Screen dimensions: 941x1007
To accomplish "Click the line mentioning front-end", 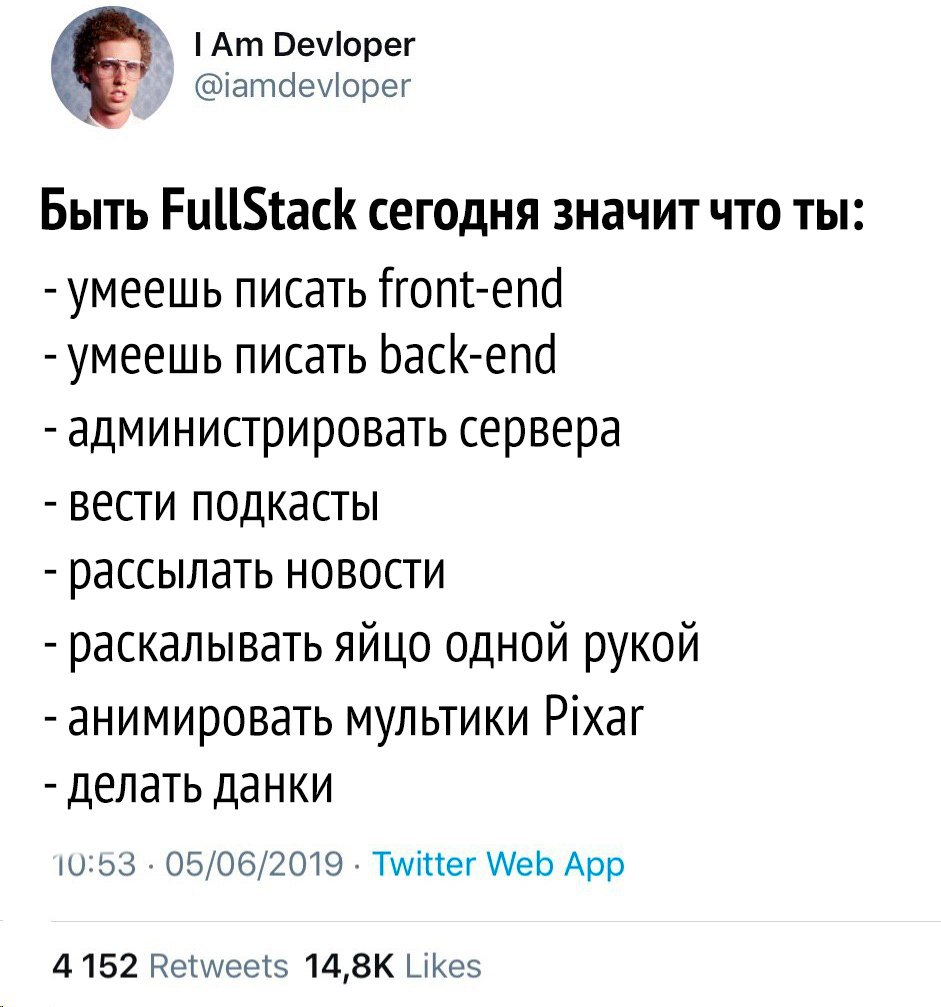I will pos(310,292).
